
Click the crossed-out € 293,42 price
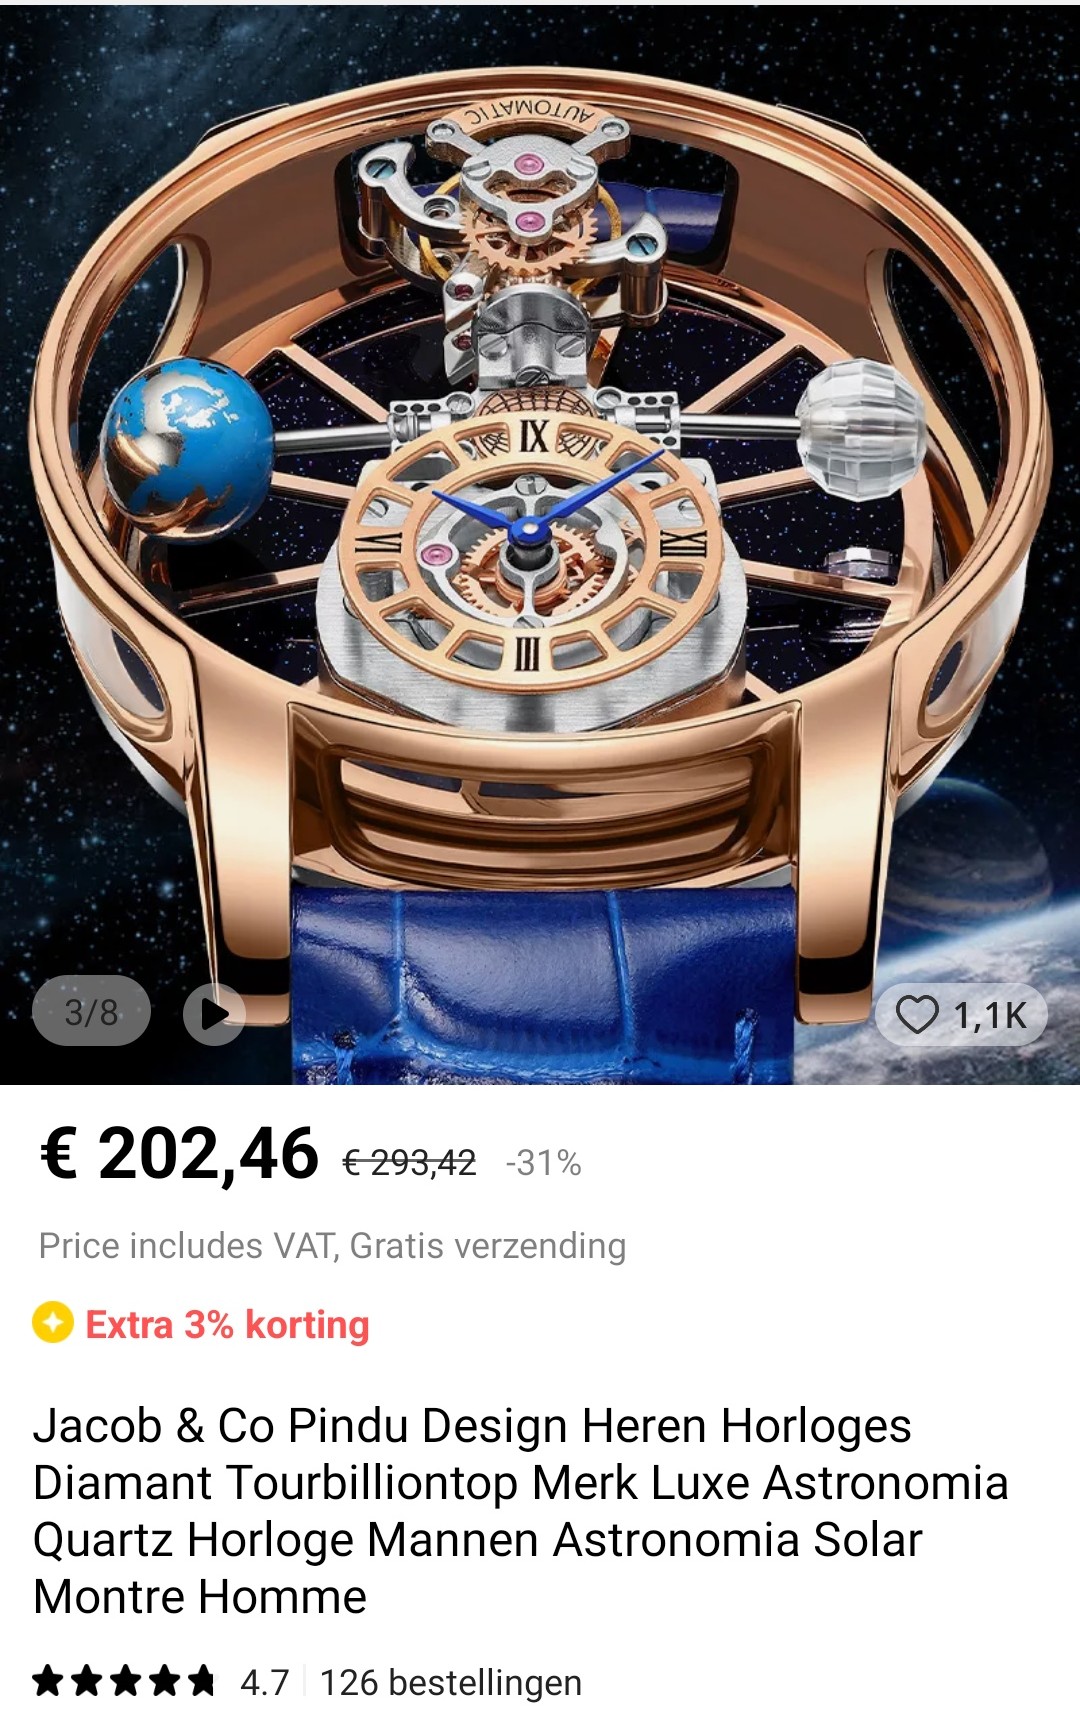coord(409,1163)
